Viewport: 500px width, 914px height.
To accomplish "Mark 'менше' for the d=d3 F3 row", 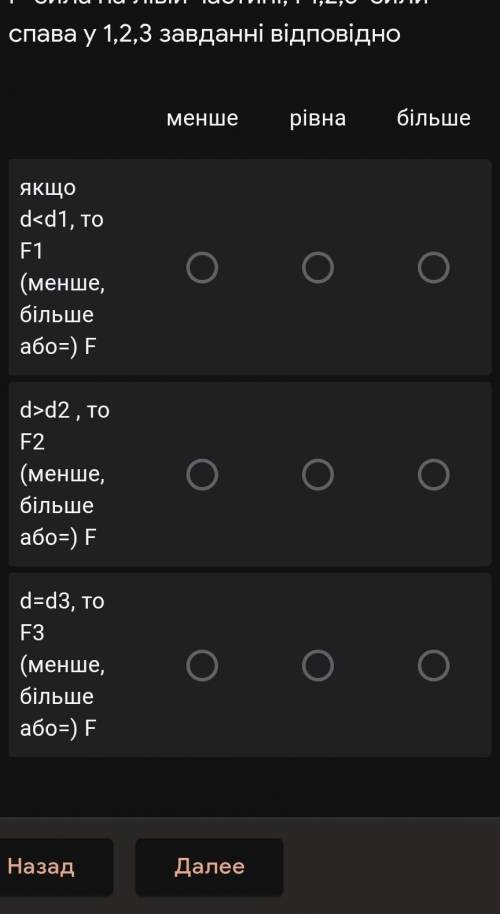I will pos(202,665).
